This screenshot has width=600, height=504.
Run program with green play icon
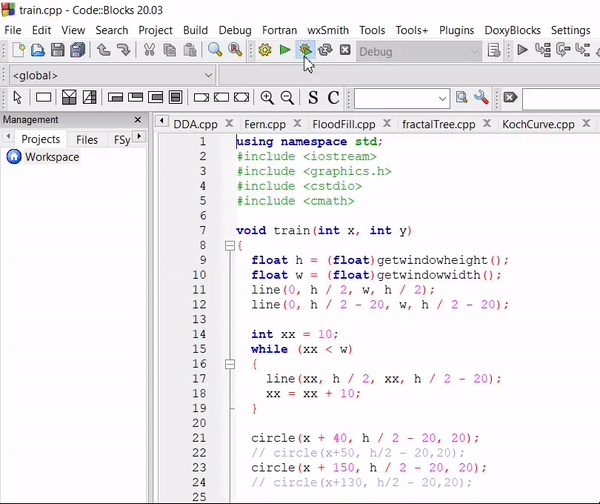pyautogui.click(x=285, y=50)
